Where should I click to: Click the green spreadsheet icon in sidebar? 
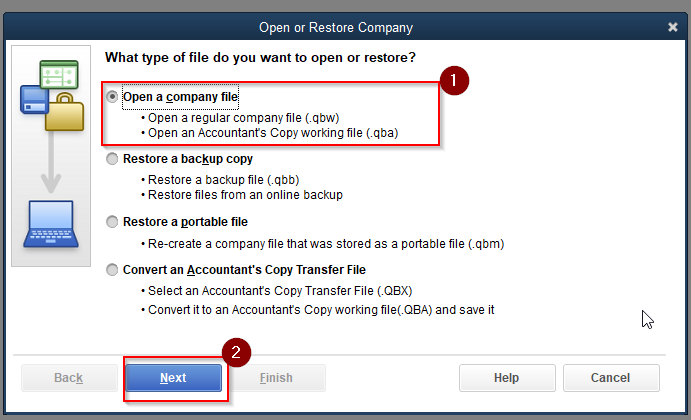[x=59, y=74]
